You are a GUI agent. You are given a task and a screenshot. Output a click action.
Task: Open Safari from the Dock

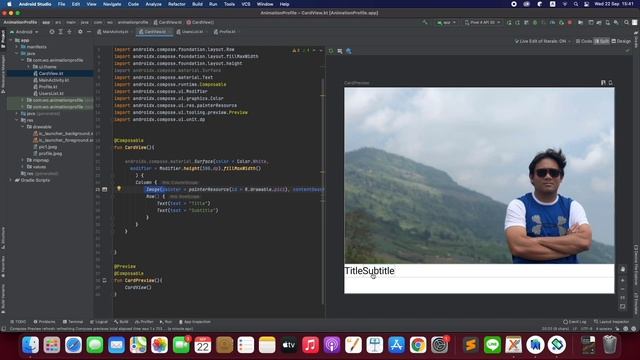(73, 345)
